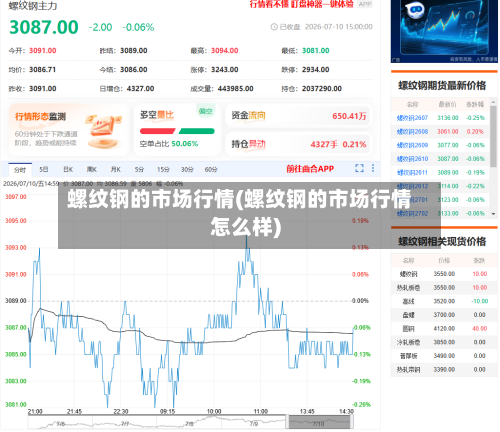The height and width of the screenshot is (432, 500).
Task: Click the 螺纹钢期货最新价格 heading
Action: click(x=442, y=86)
